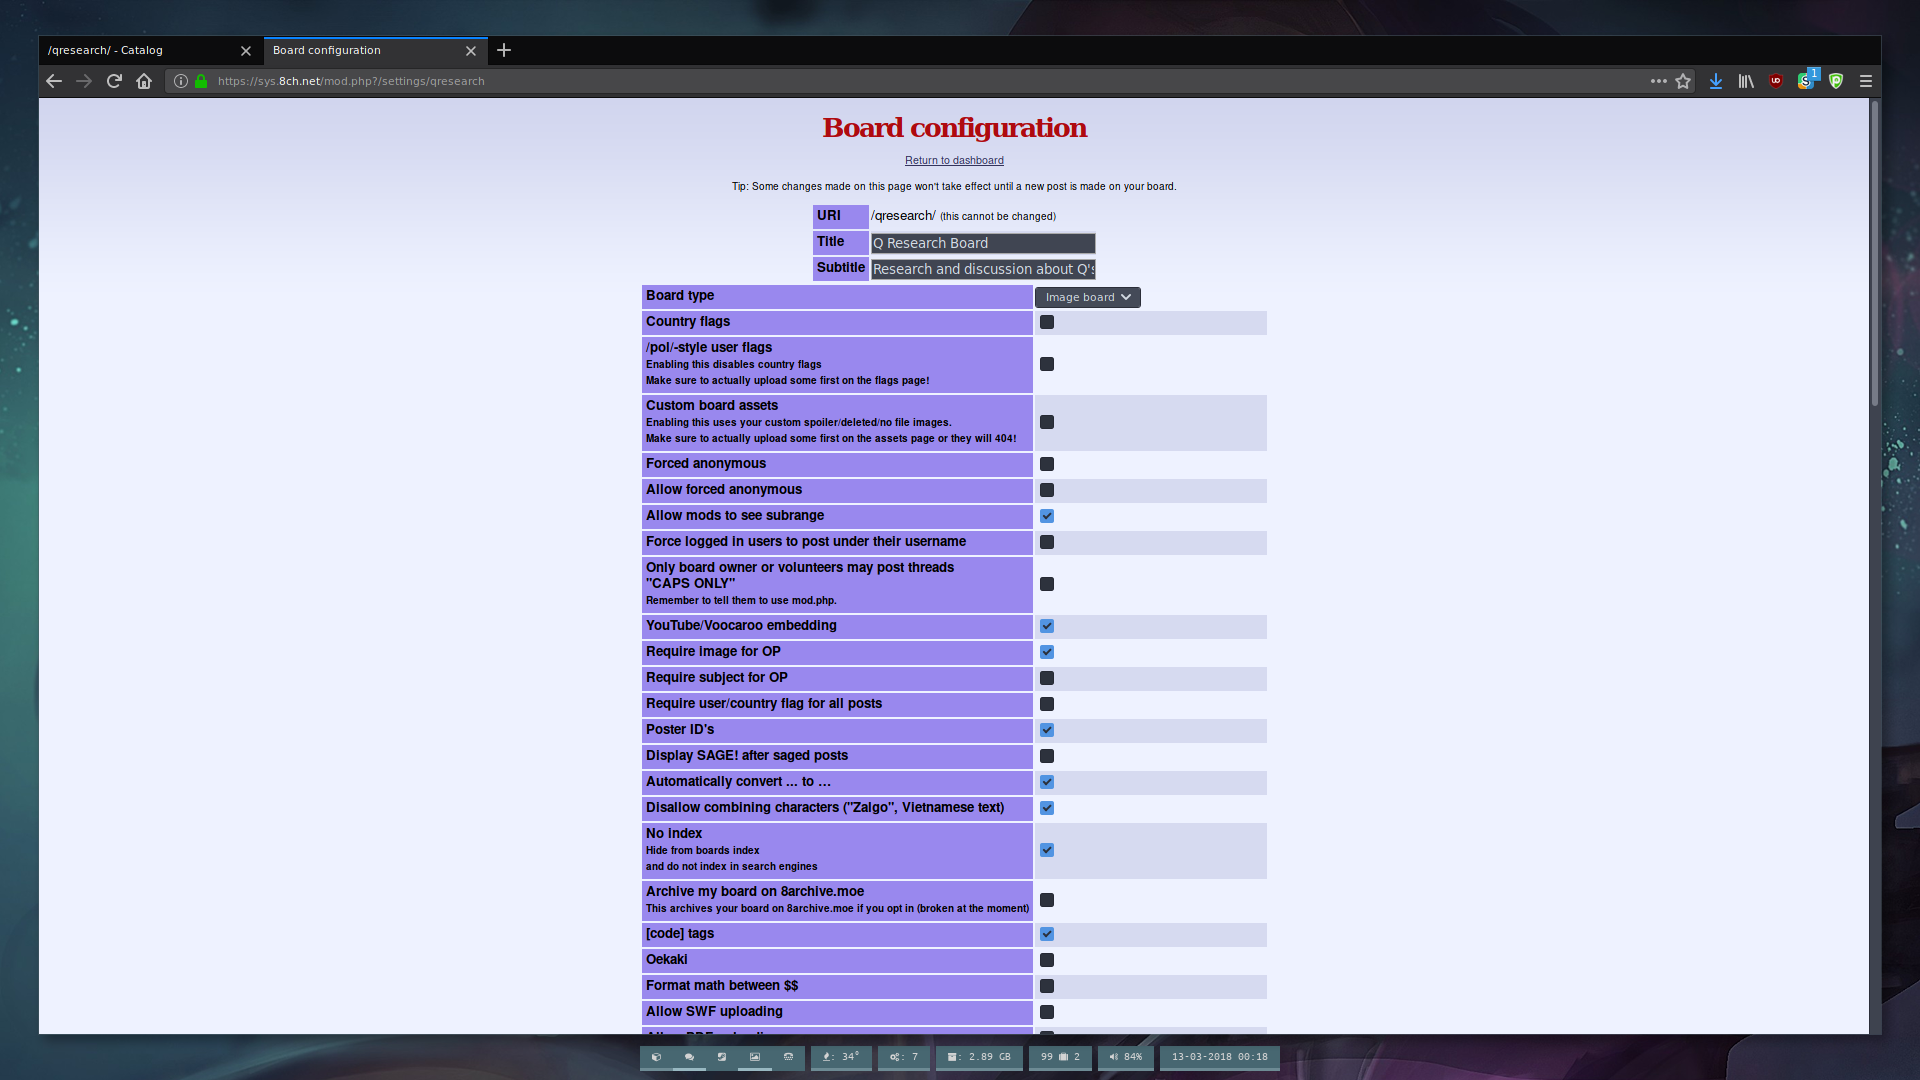
Task: Bookmark this page with the star icon
Action: pos(1683,81)
